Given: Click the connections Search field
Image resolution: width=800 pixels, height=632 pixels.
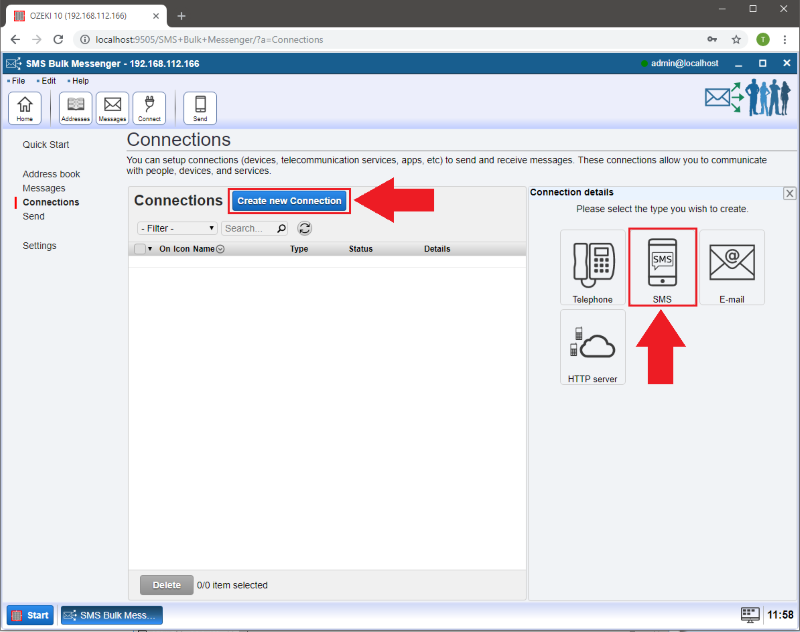Looking at the screenshot, I should point(249,228).
